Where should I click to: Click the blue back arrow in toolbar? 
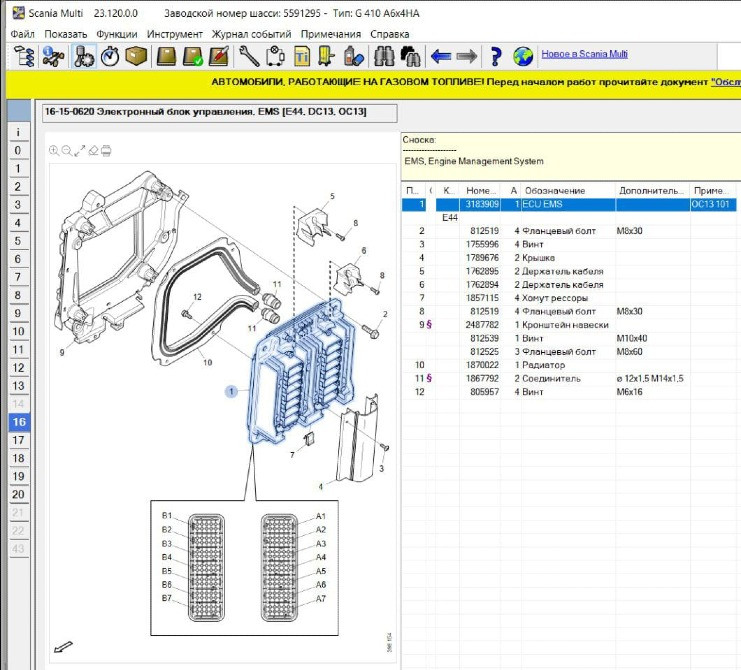click(x=441, y=56)
